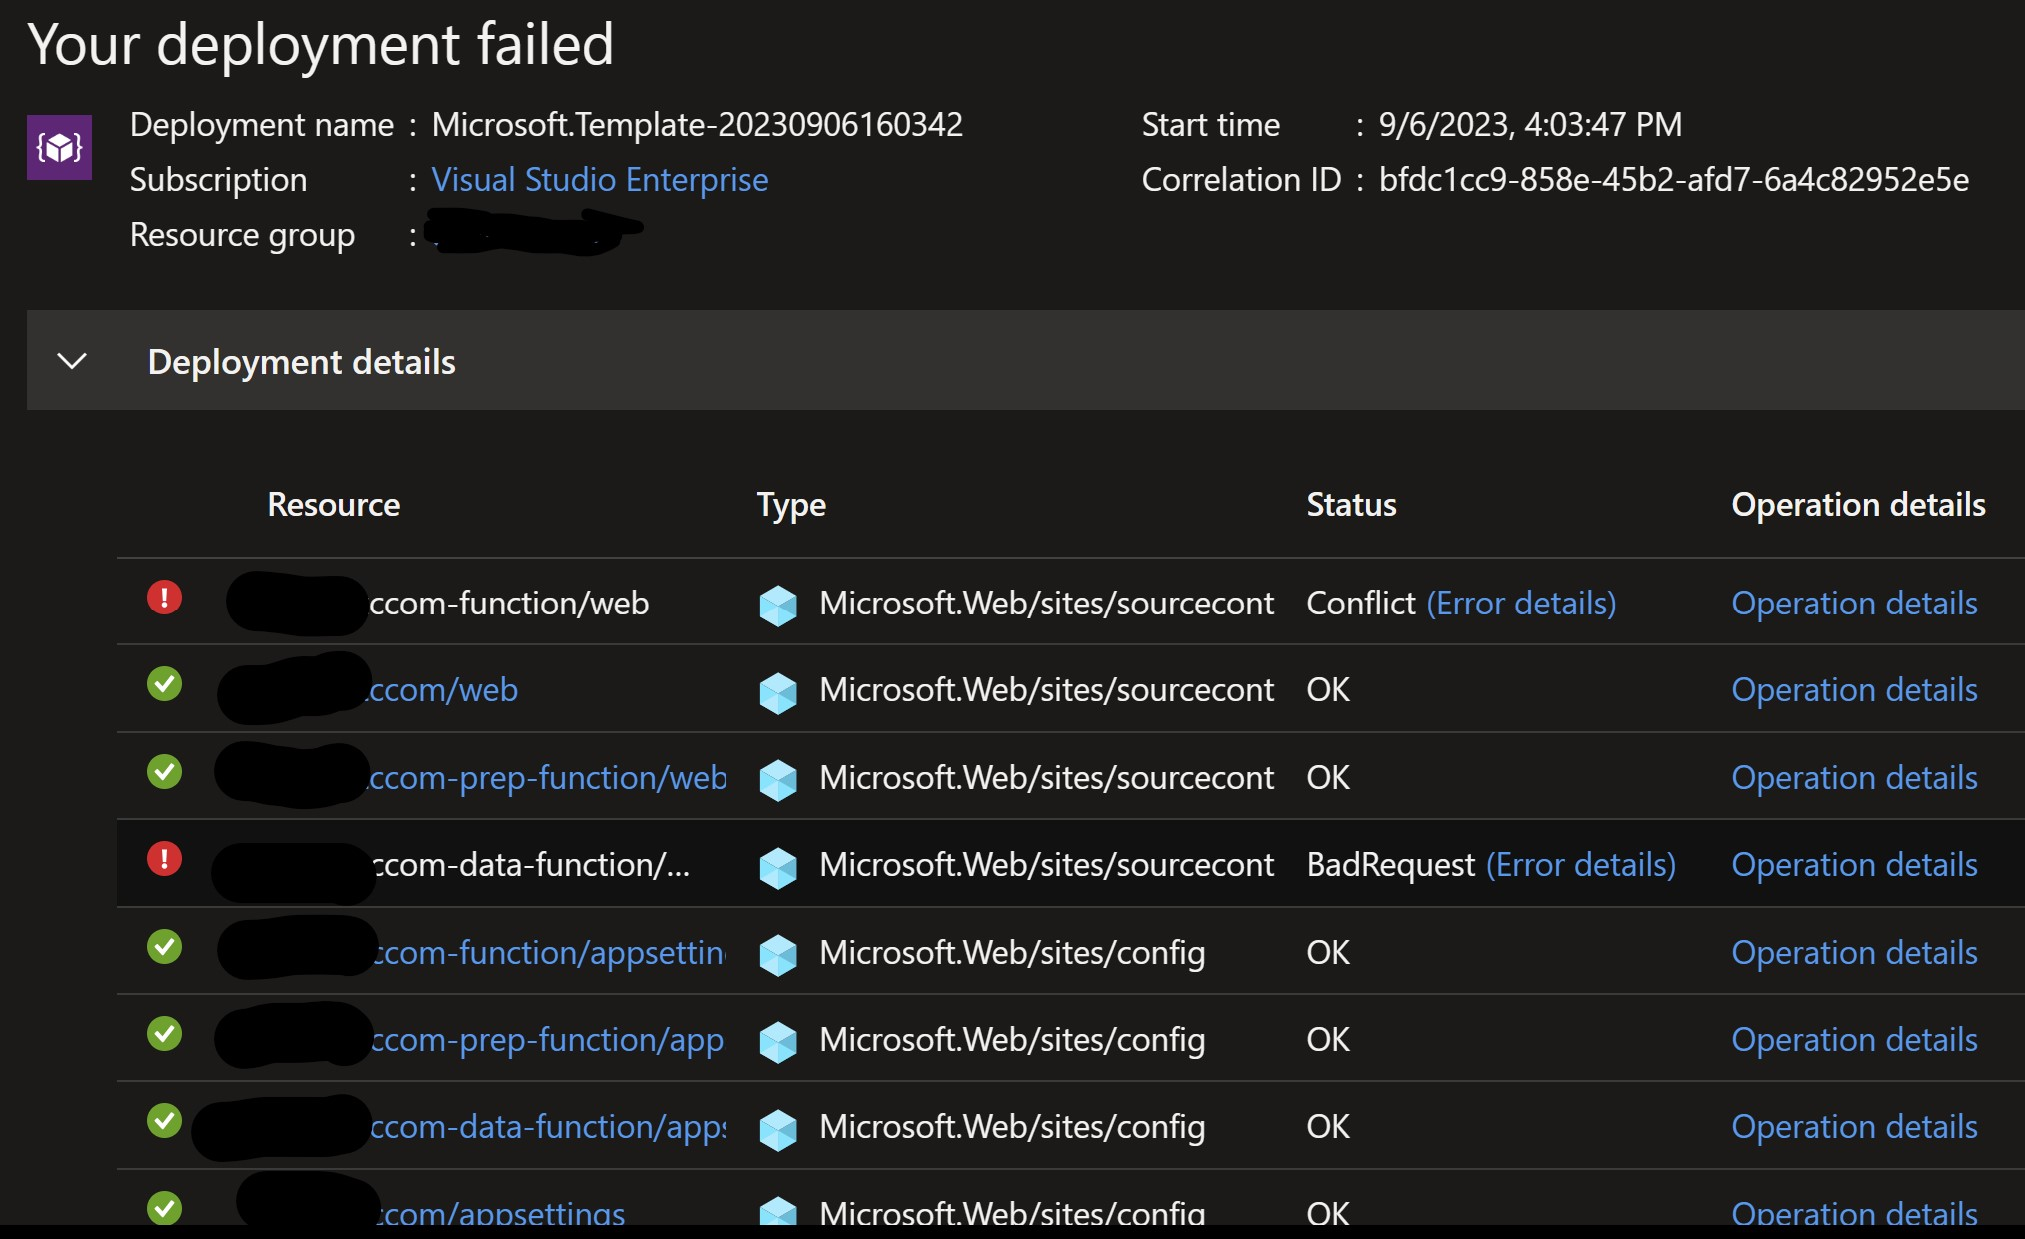Open Error details for the BadRequest status
The height and width of the screenshot is (1239, 2025).
pos(1582,864)
